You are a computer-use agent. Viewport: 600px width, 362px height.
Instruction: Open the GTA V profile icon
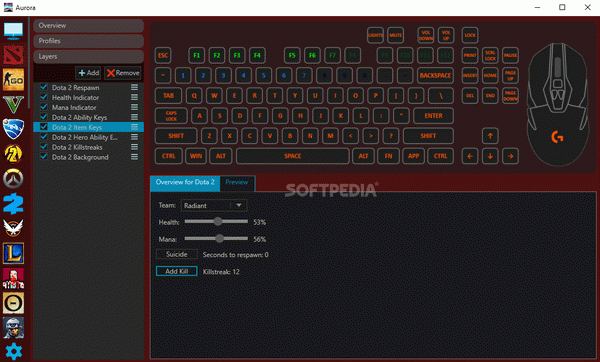13,104
